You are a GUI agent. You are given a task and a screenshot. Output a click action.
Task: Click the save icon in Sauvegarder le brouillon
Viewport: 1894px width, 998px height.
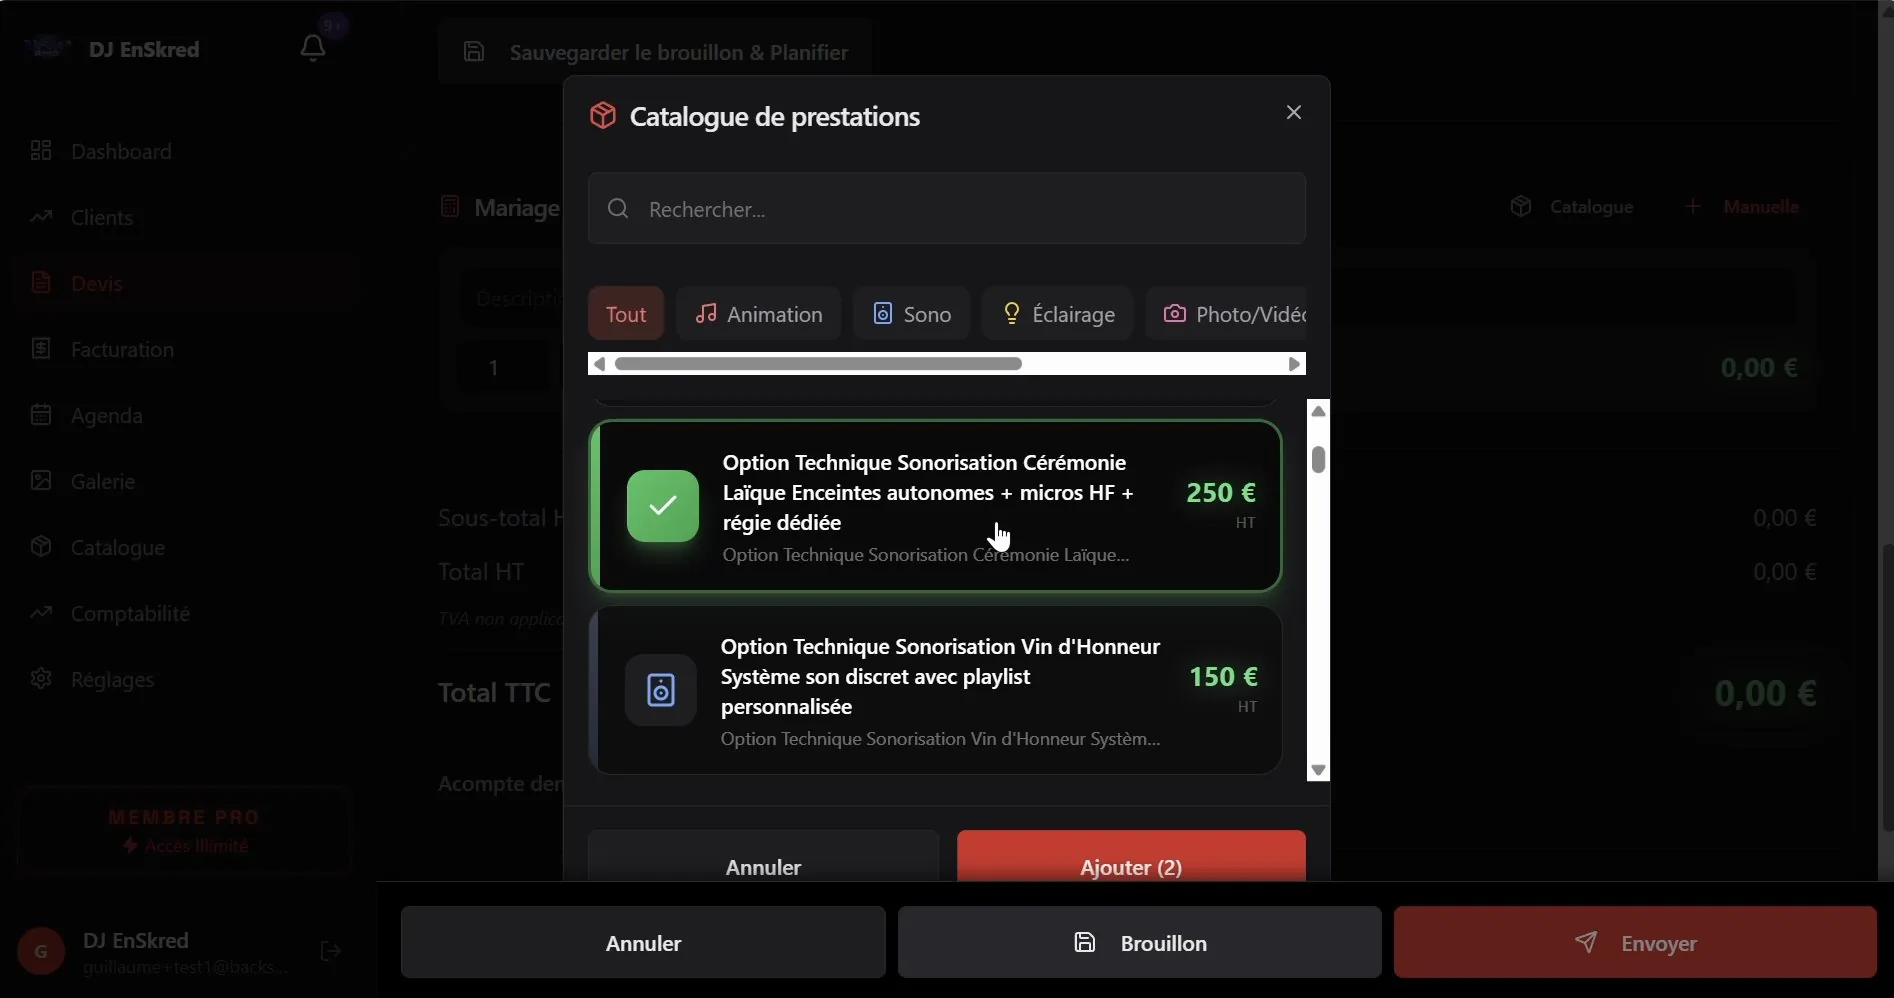(x=474, y=52)
